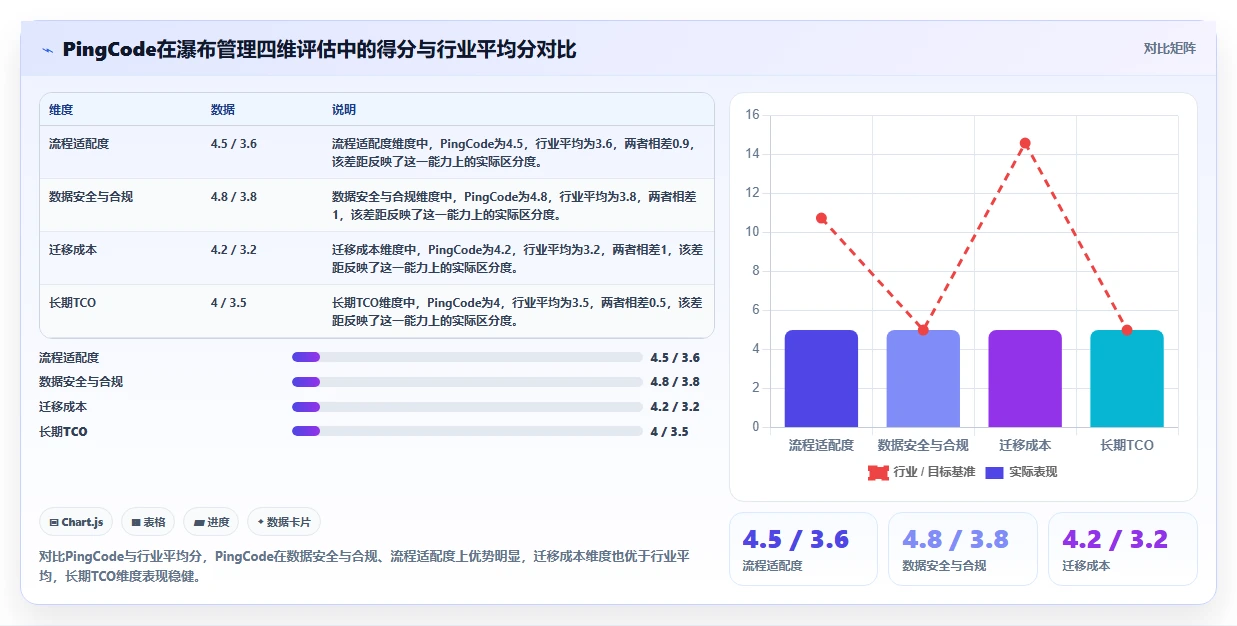
Task: Click the 4.8 / 3.8 table cell
Action: 234,197
